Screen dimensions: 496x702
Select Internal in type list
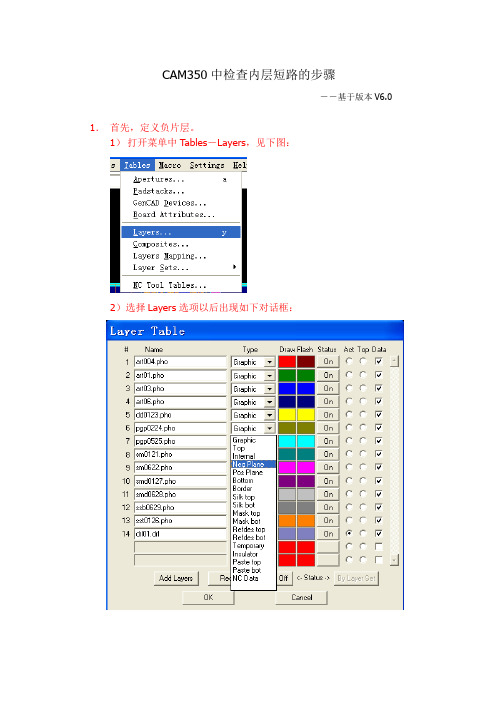tap(253, 456)
